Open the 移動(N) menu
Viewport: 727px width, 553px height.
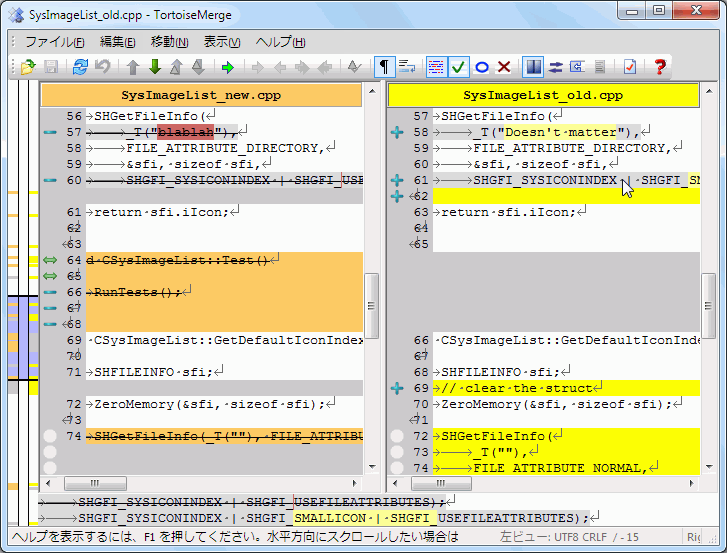pos(169,42)
